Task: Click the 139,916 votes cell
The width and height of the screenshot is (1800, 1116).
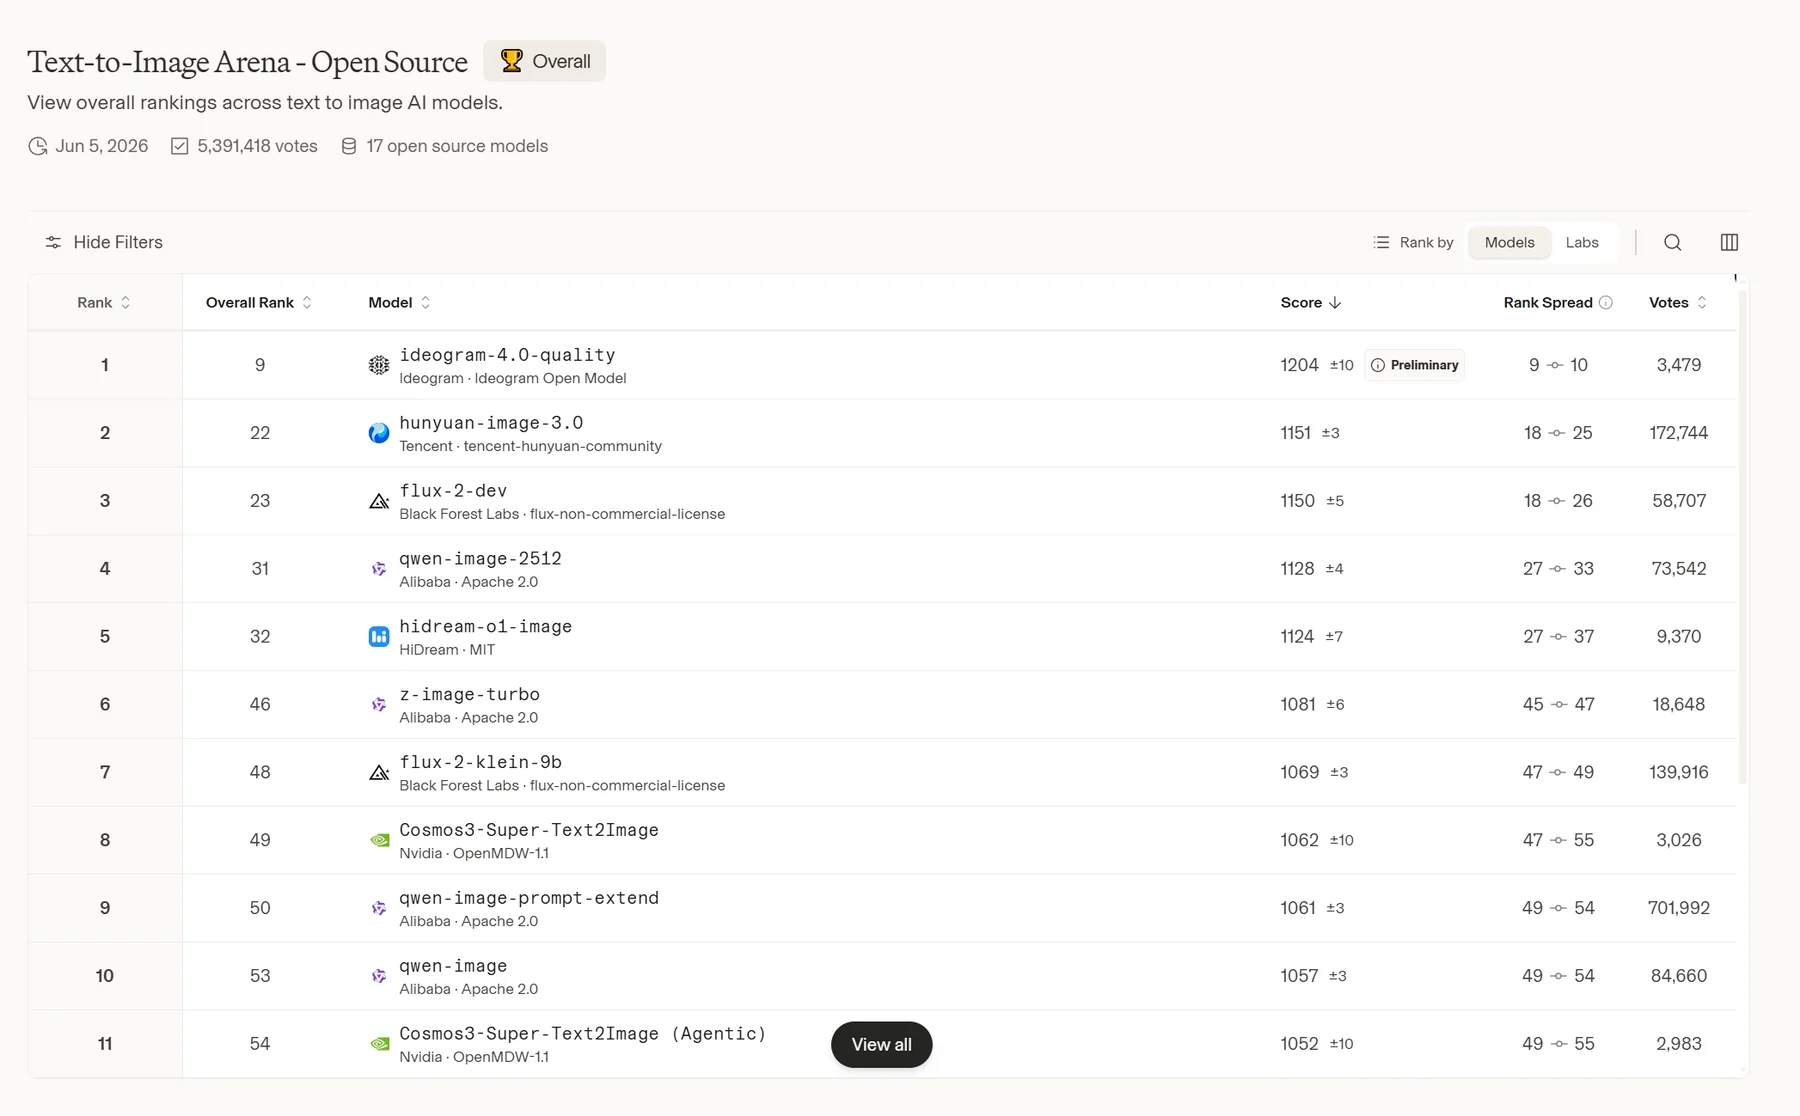Action: click(x=1678, y=772)
